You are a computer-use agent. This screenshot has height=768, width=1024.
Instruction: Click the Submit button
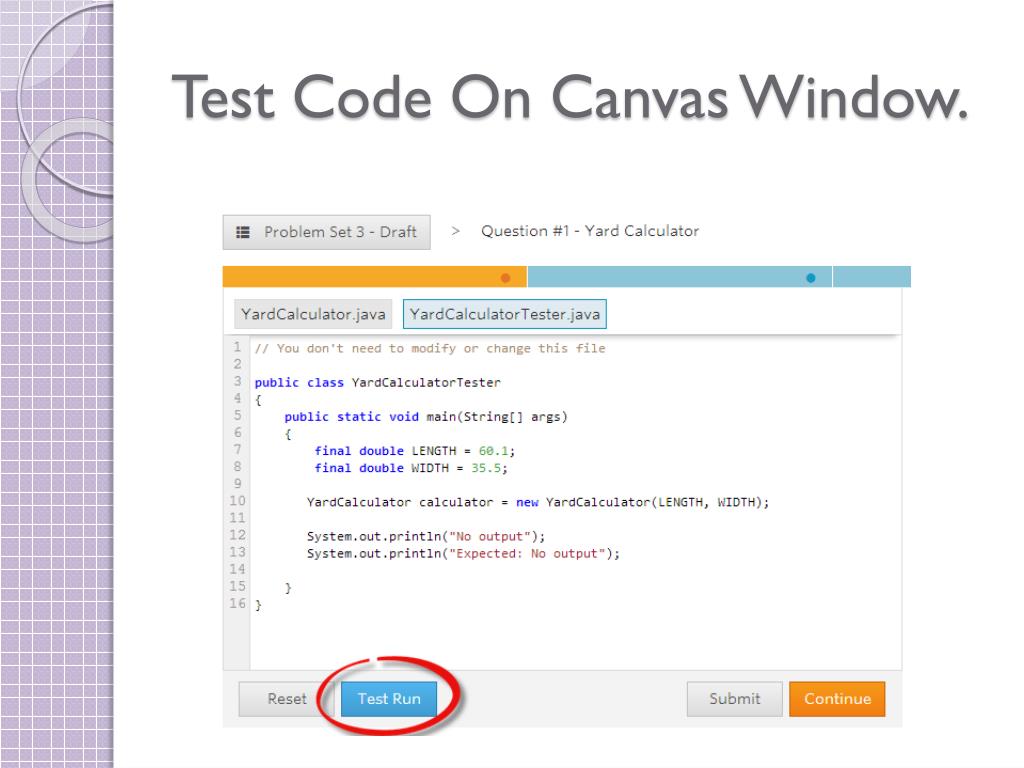735,699
